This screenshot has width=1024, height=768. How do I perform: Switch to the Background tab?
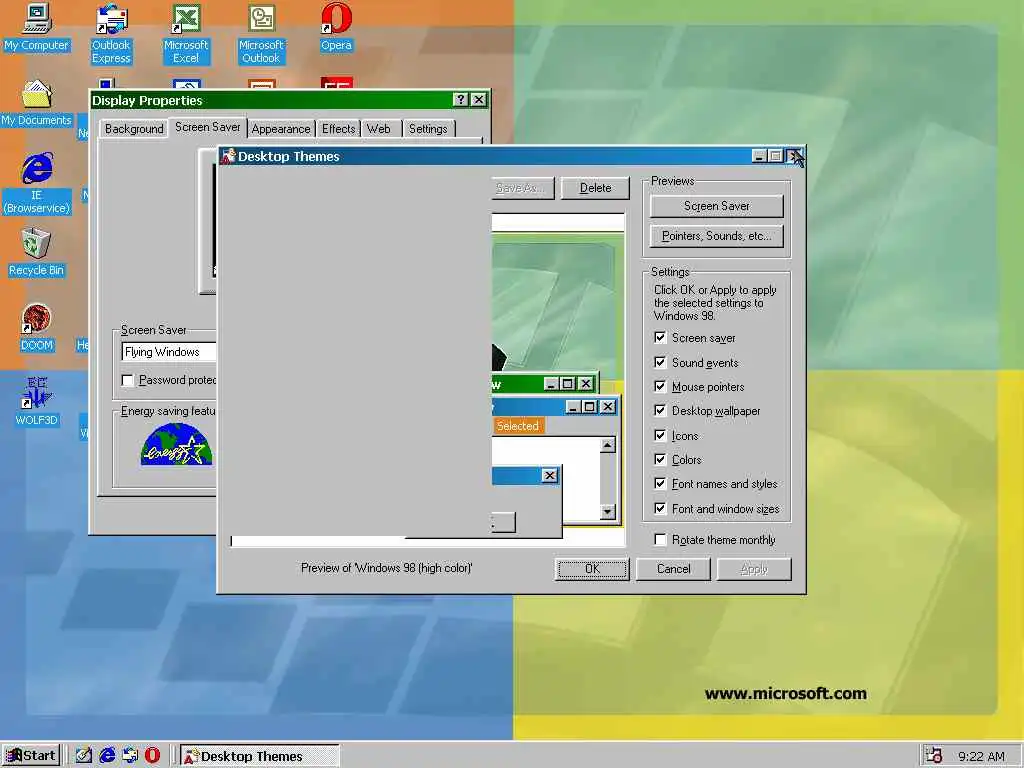click(134, 129)
